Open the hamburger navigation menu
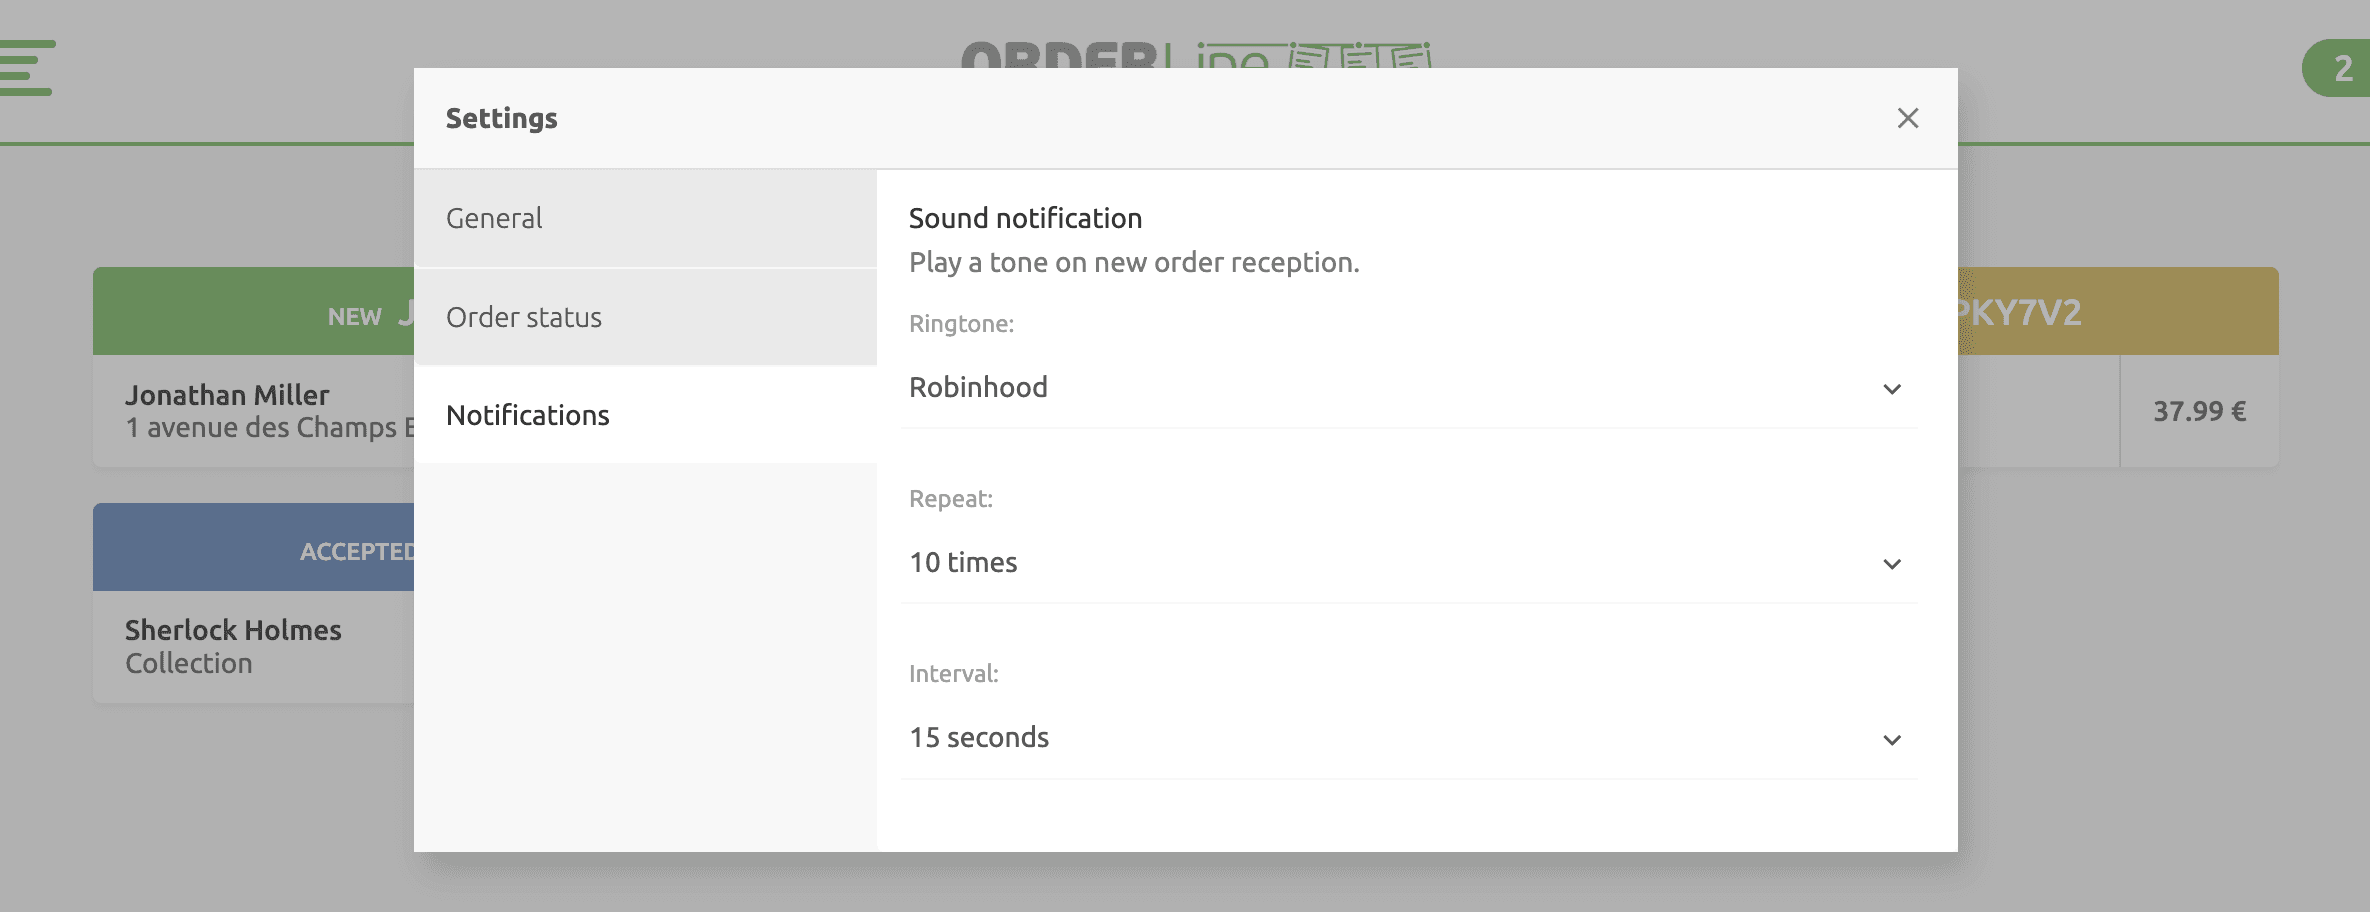This screenshot has width=2370, height=912. [27, 70]
